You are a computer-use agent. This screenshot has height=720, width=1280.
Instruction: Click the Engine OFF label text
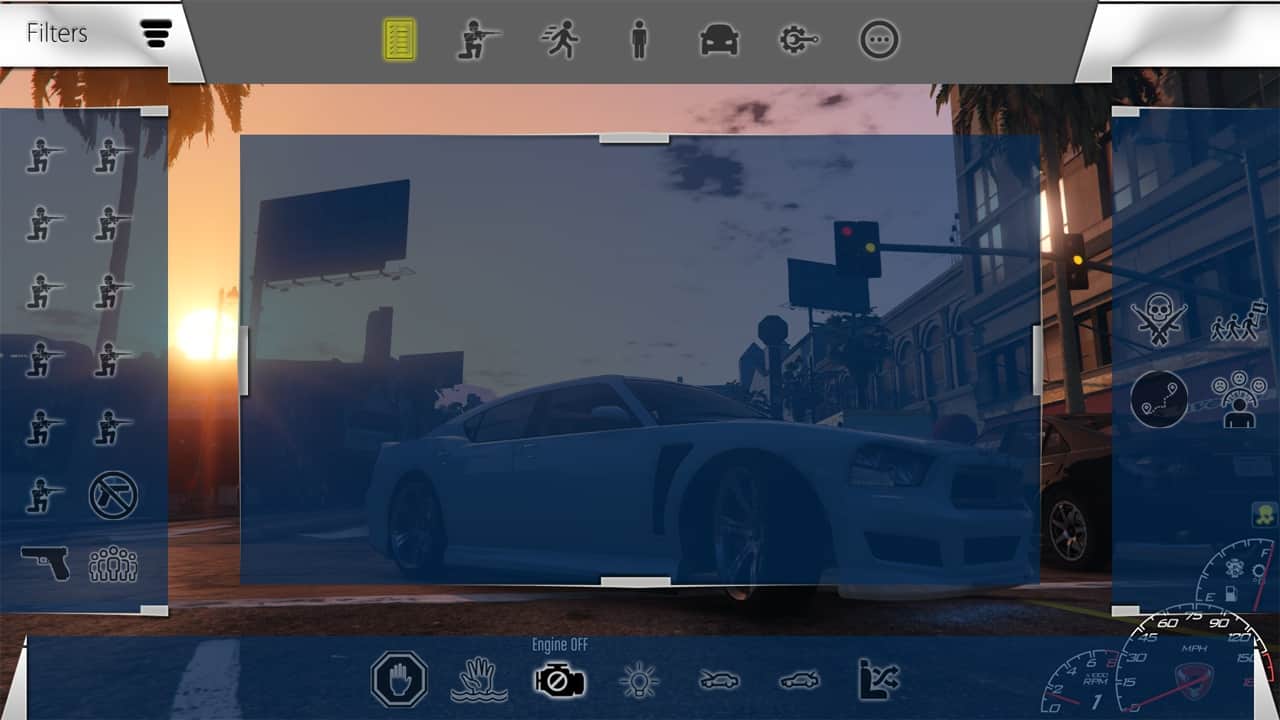(x=560, y=645)
